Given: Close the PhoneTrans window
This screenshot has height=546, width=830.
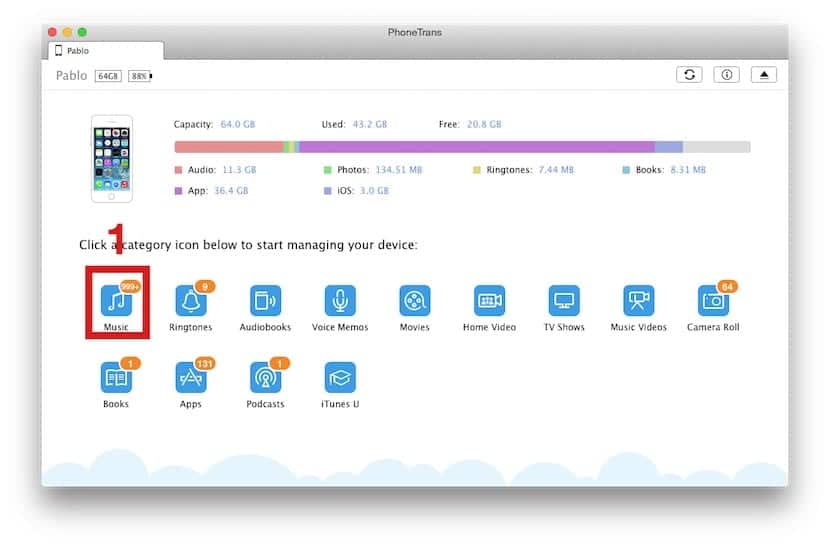Looking at the screenshot, I should tap(52, 32).
